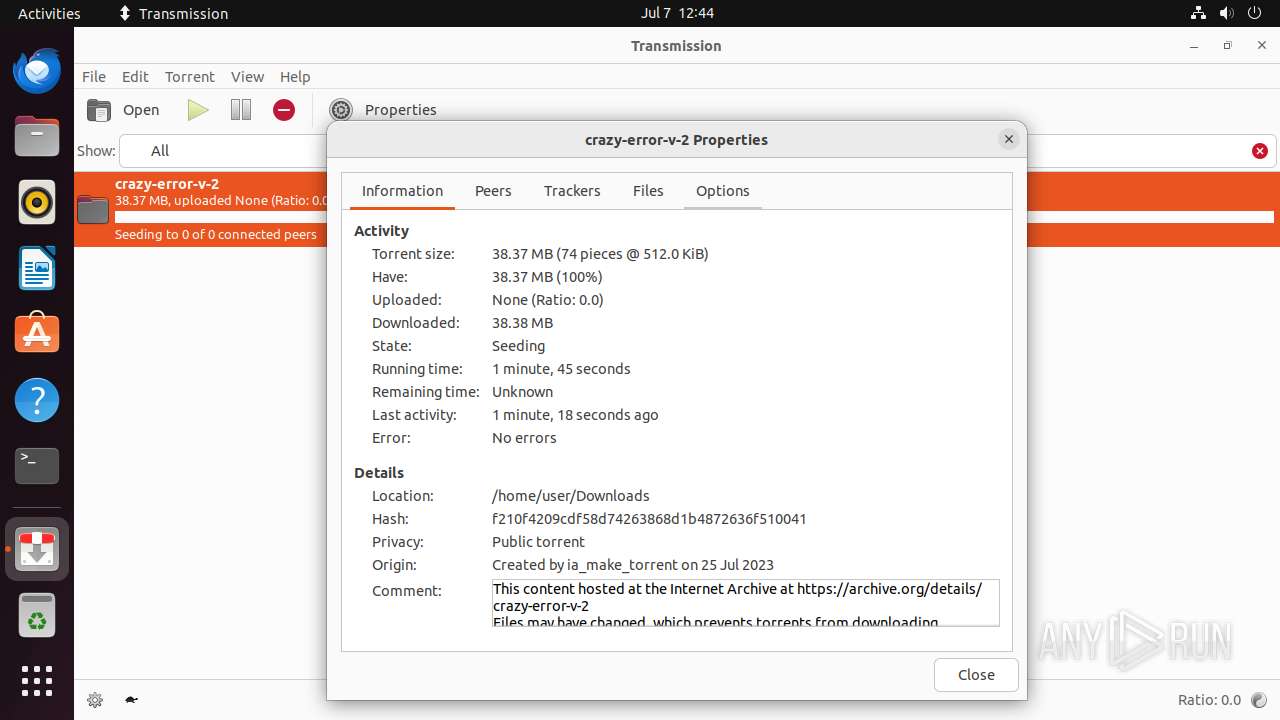This screenshot has width=1280, height=720.
Task: Remove the torrent with the red minus icon
Action: click(x=284, y=110)
